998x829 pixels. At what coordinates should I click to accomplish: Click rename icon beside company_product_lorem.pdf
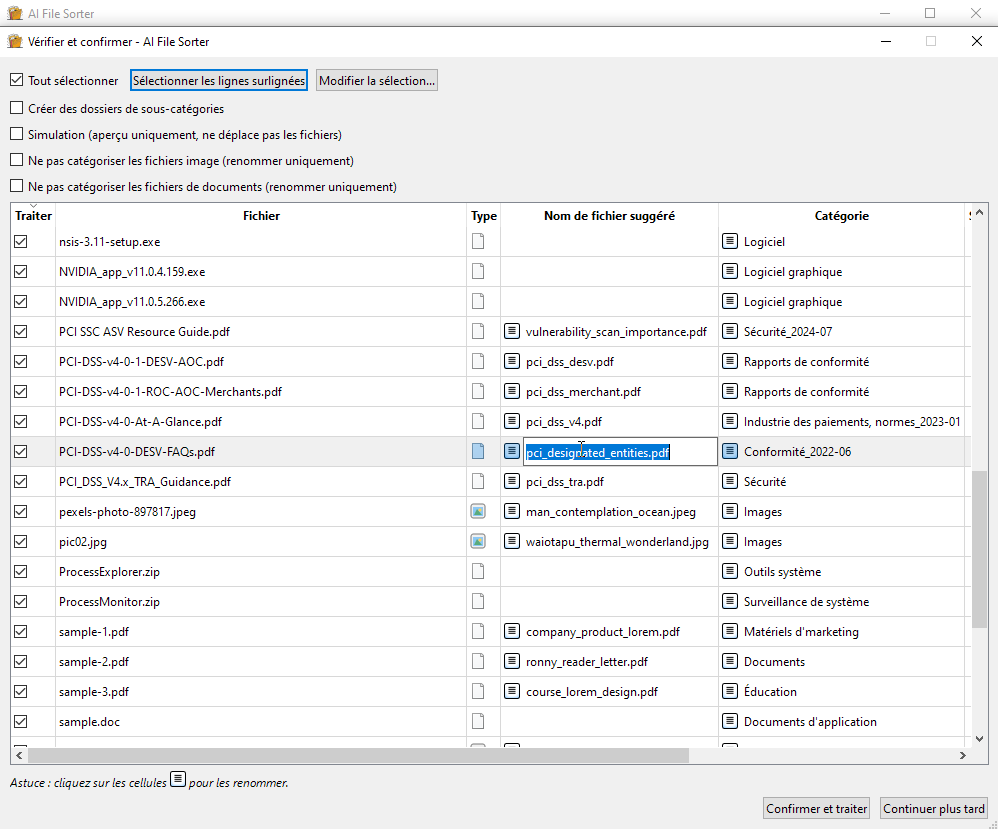[512, 632]
